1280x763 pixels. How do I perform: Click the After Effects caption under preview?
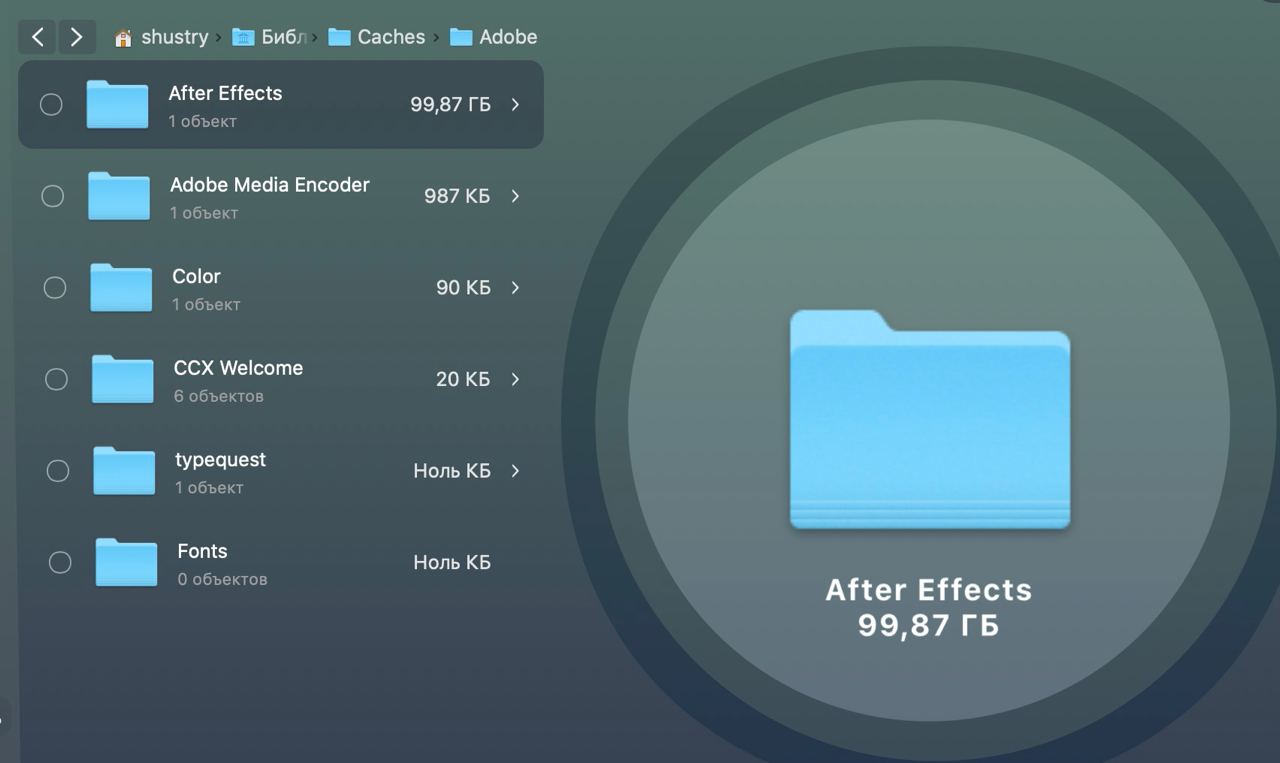[929, 590]
